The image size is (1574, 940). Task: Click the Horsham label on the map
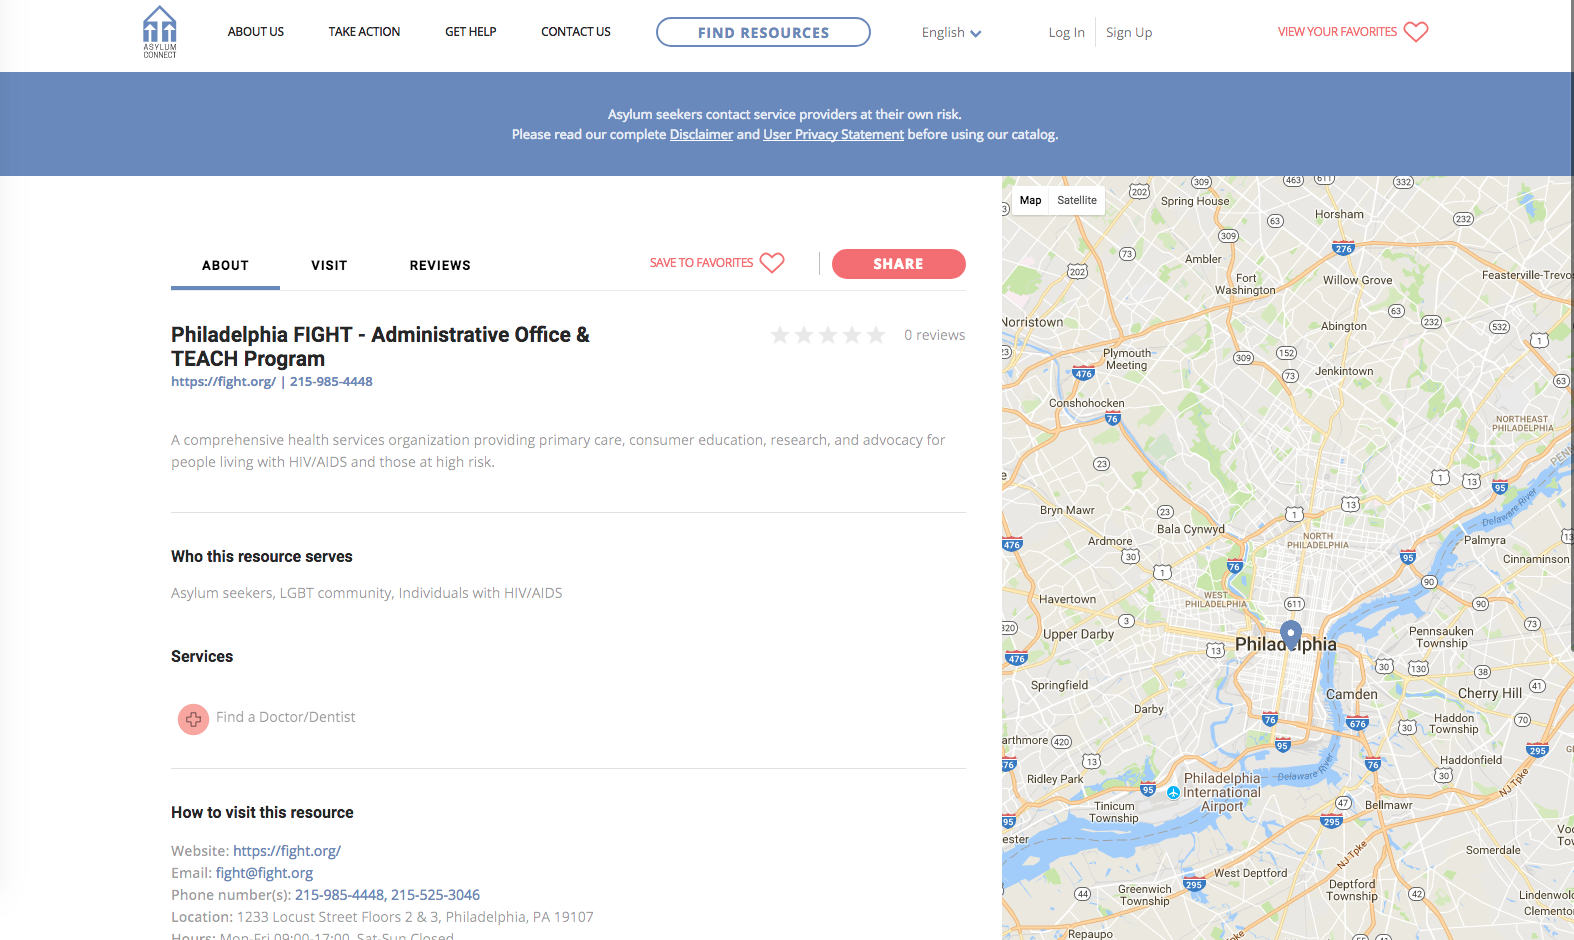[x=1339, y=214]
